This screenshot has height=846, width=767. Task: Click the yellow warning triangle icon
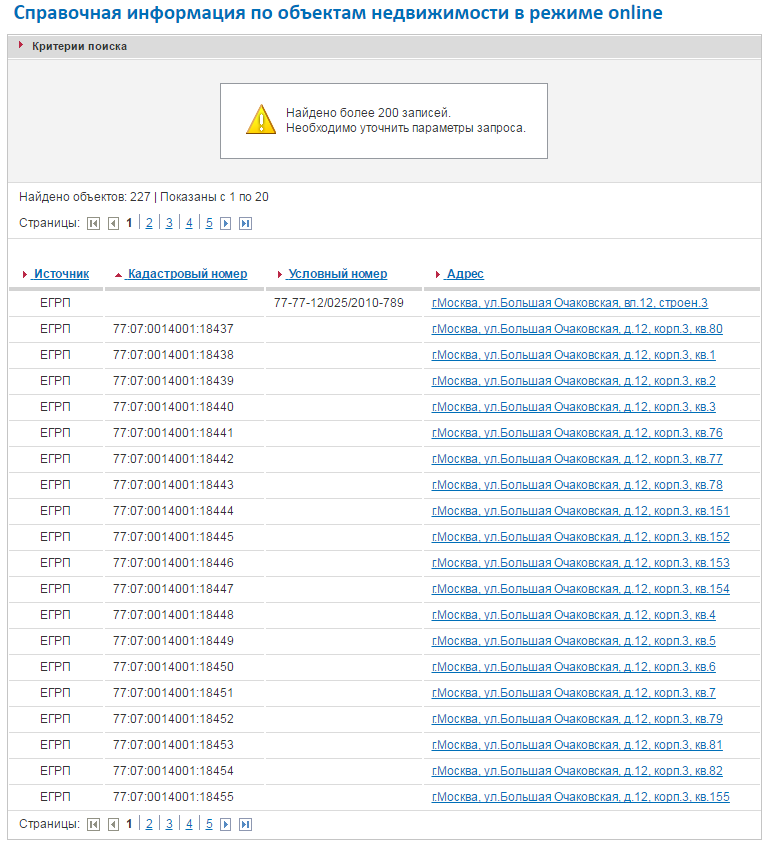[260, 120]
